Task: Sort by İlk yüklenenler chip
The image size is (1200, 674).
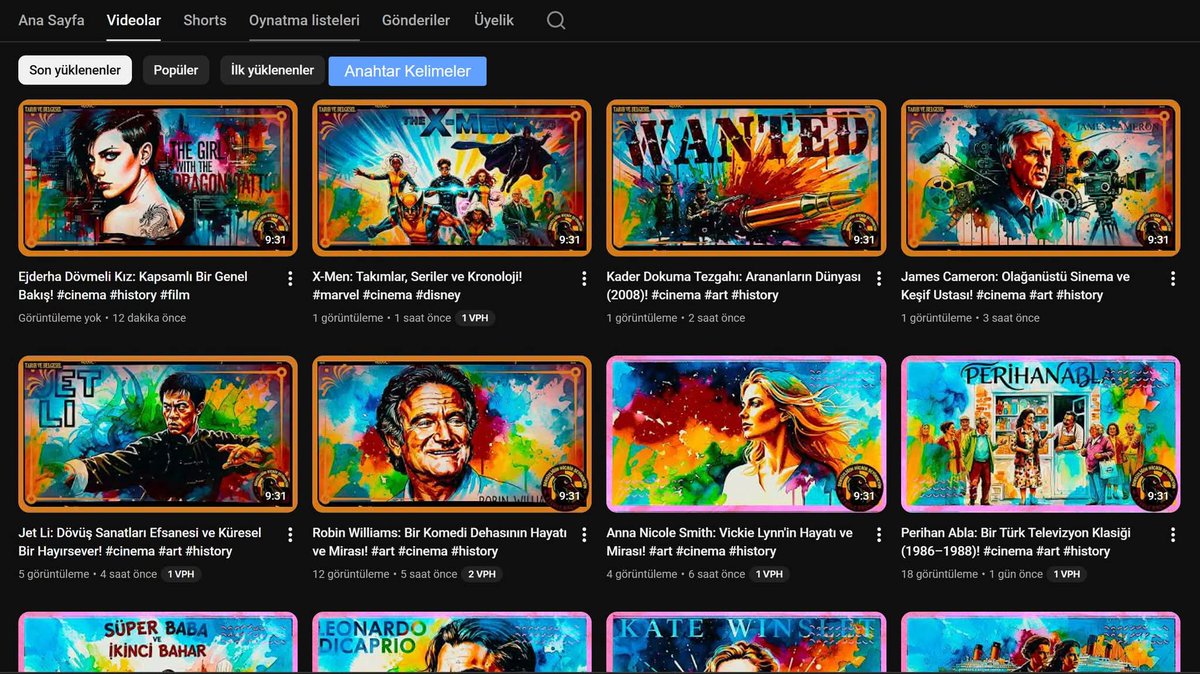Action: (272, 70)
